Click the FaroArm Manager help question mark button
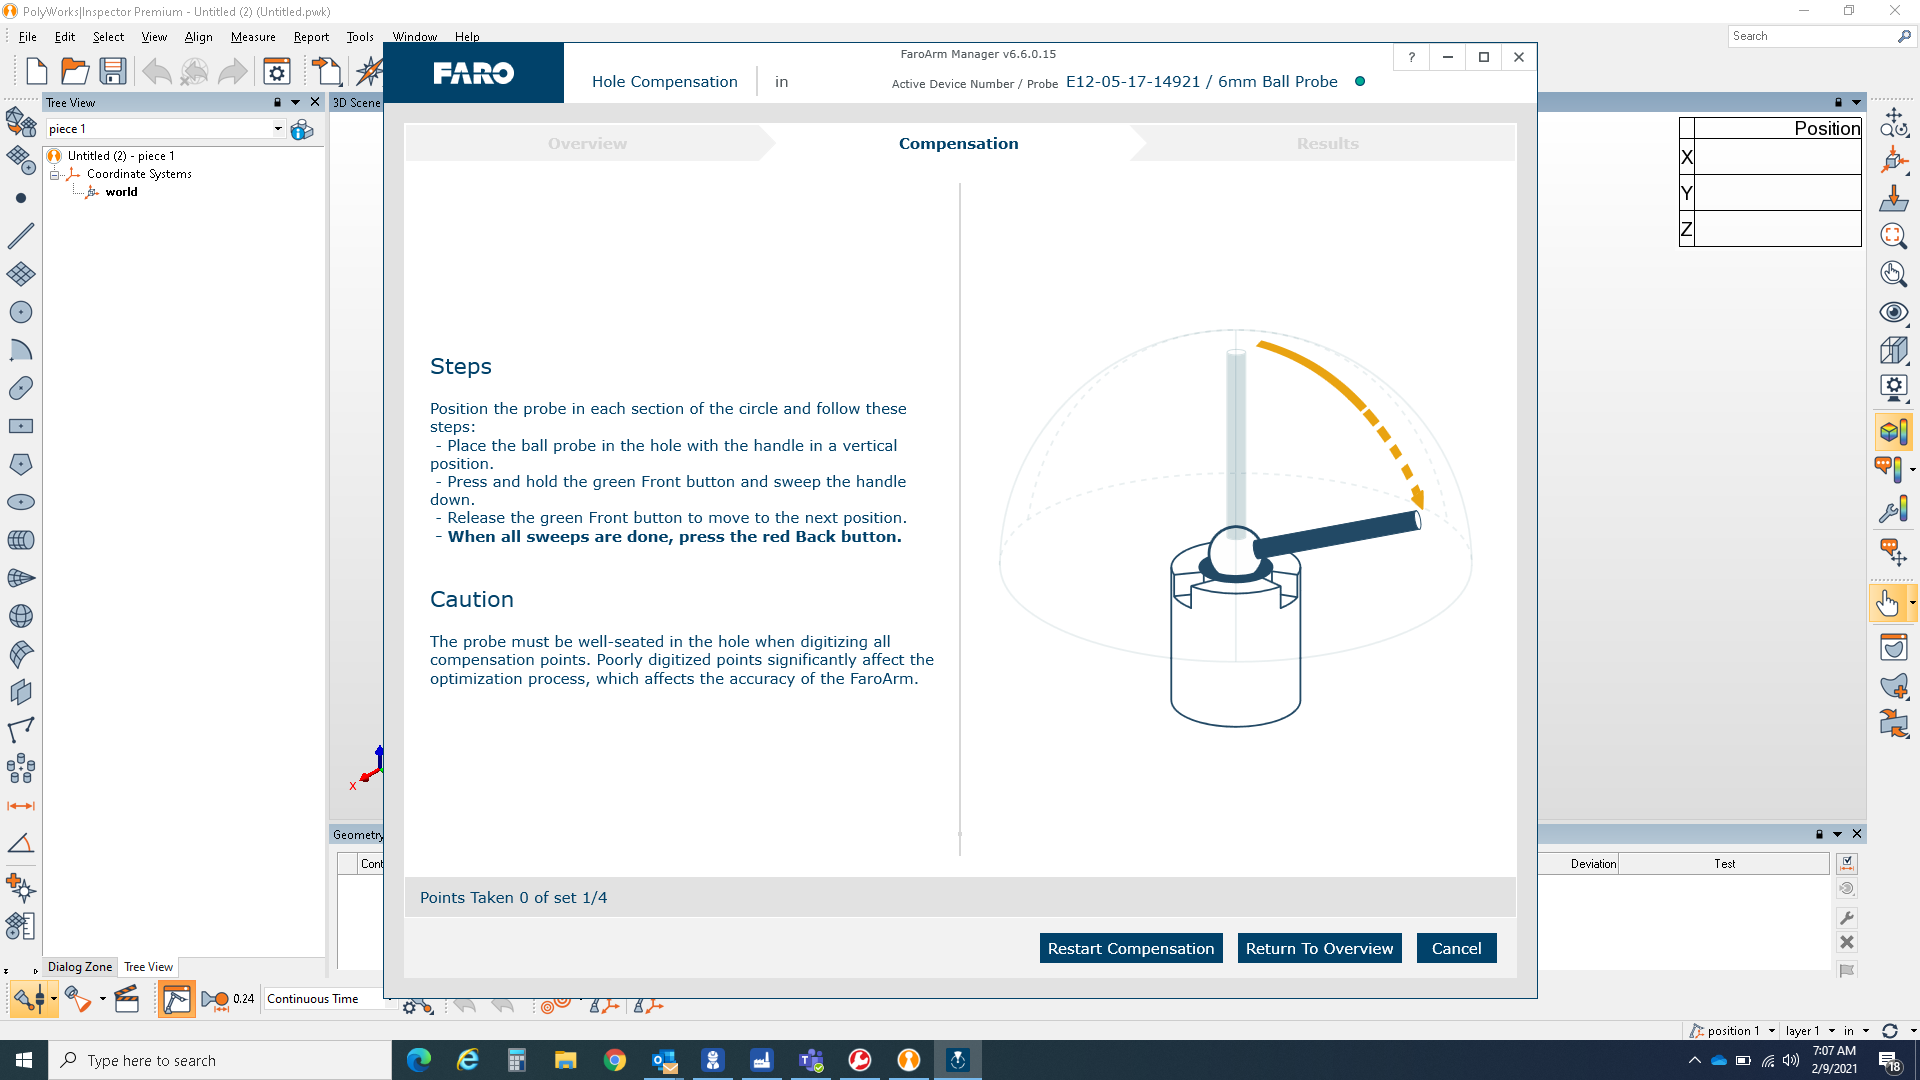The width and height of the screenshot is (1920, 1080). pyautogui.click(x=1411, y=57)
